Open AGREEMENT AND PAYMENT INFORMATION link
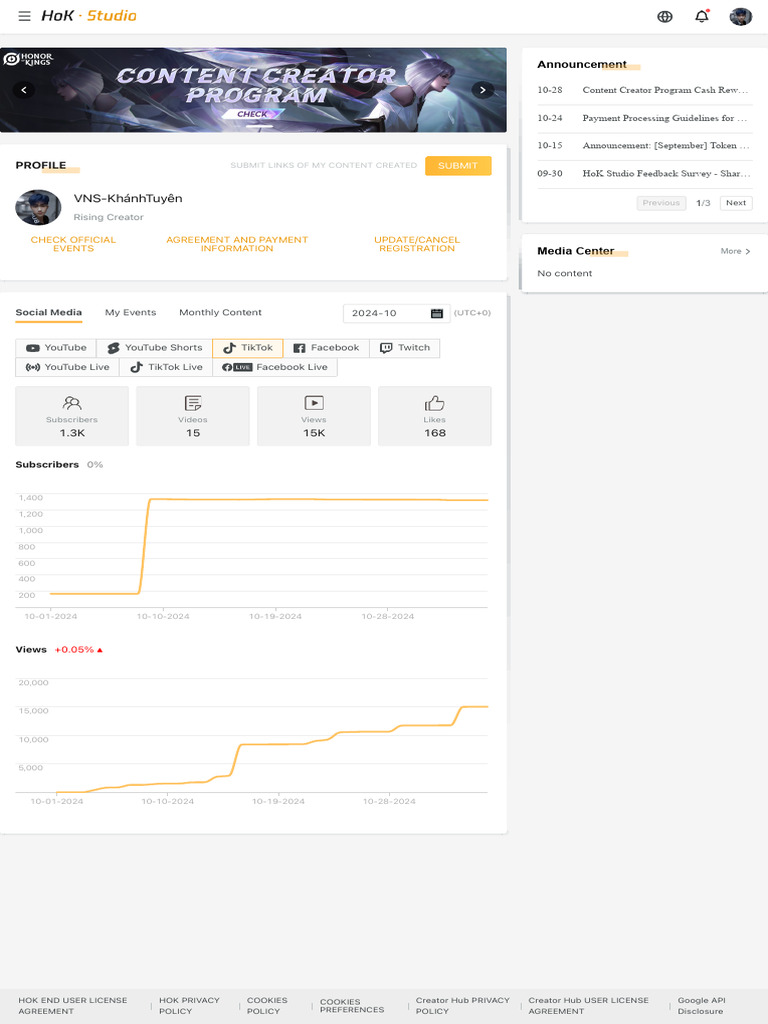Screen dimensions: 768x1024 [237, 244]
